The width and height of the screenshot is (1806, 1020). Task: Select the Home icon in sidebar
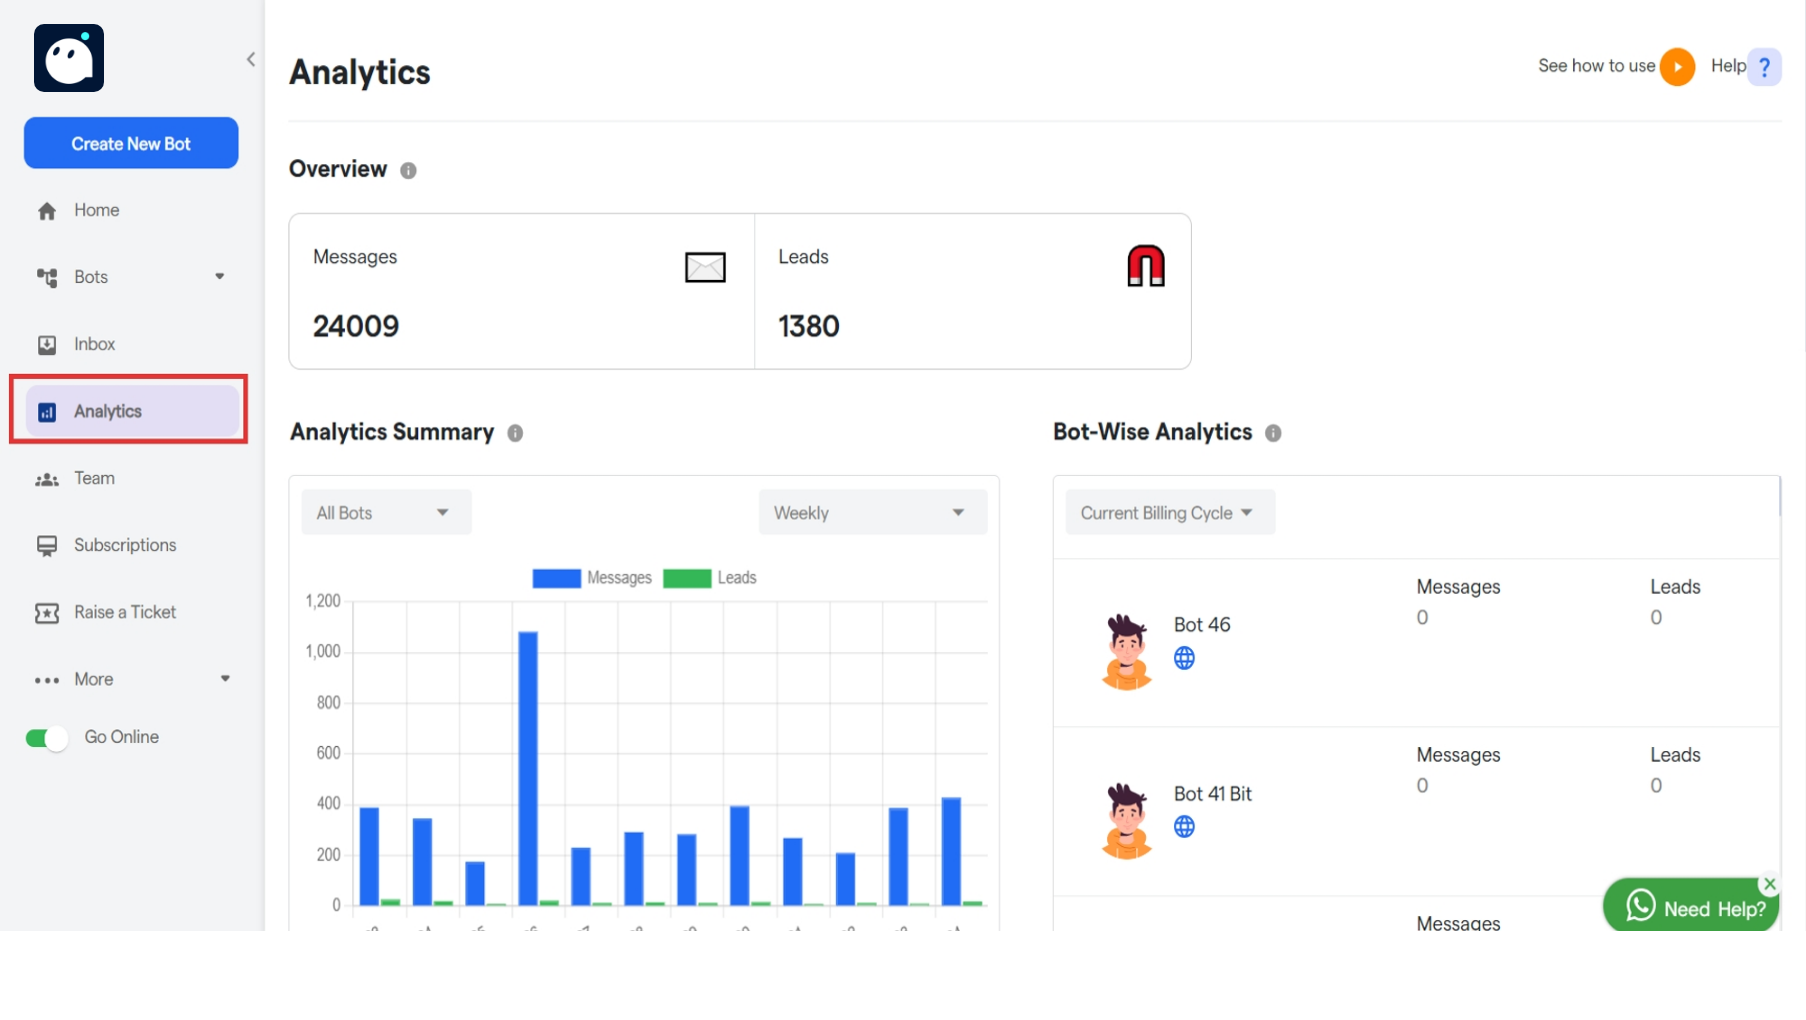[x=47, y=210]
